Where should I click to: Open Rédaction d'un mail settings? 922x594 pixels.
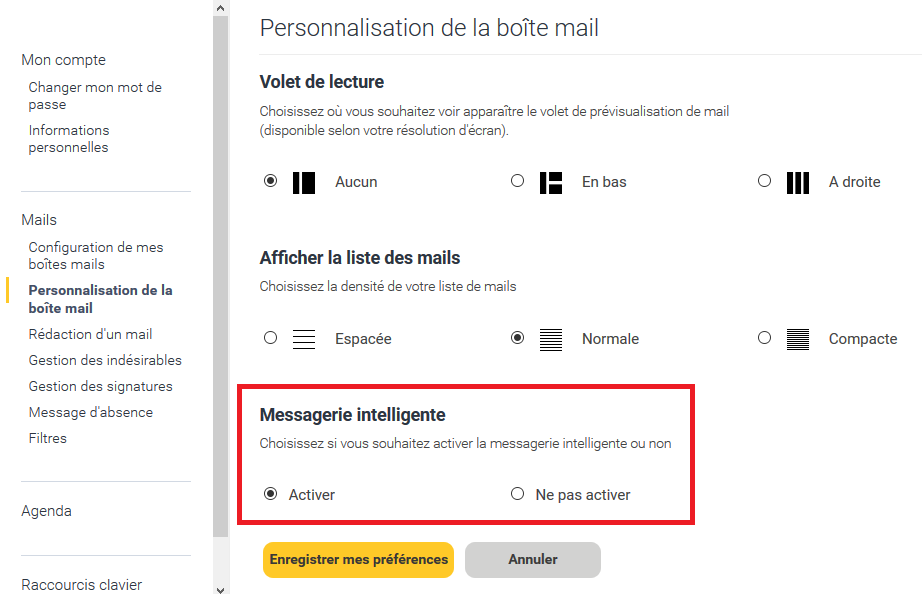pyautogui.click(x=90, y=334)
